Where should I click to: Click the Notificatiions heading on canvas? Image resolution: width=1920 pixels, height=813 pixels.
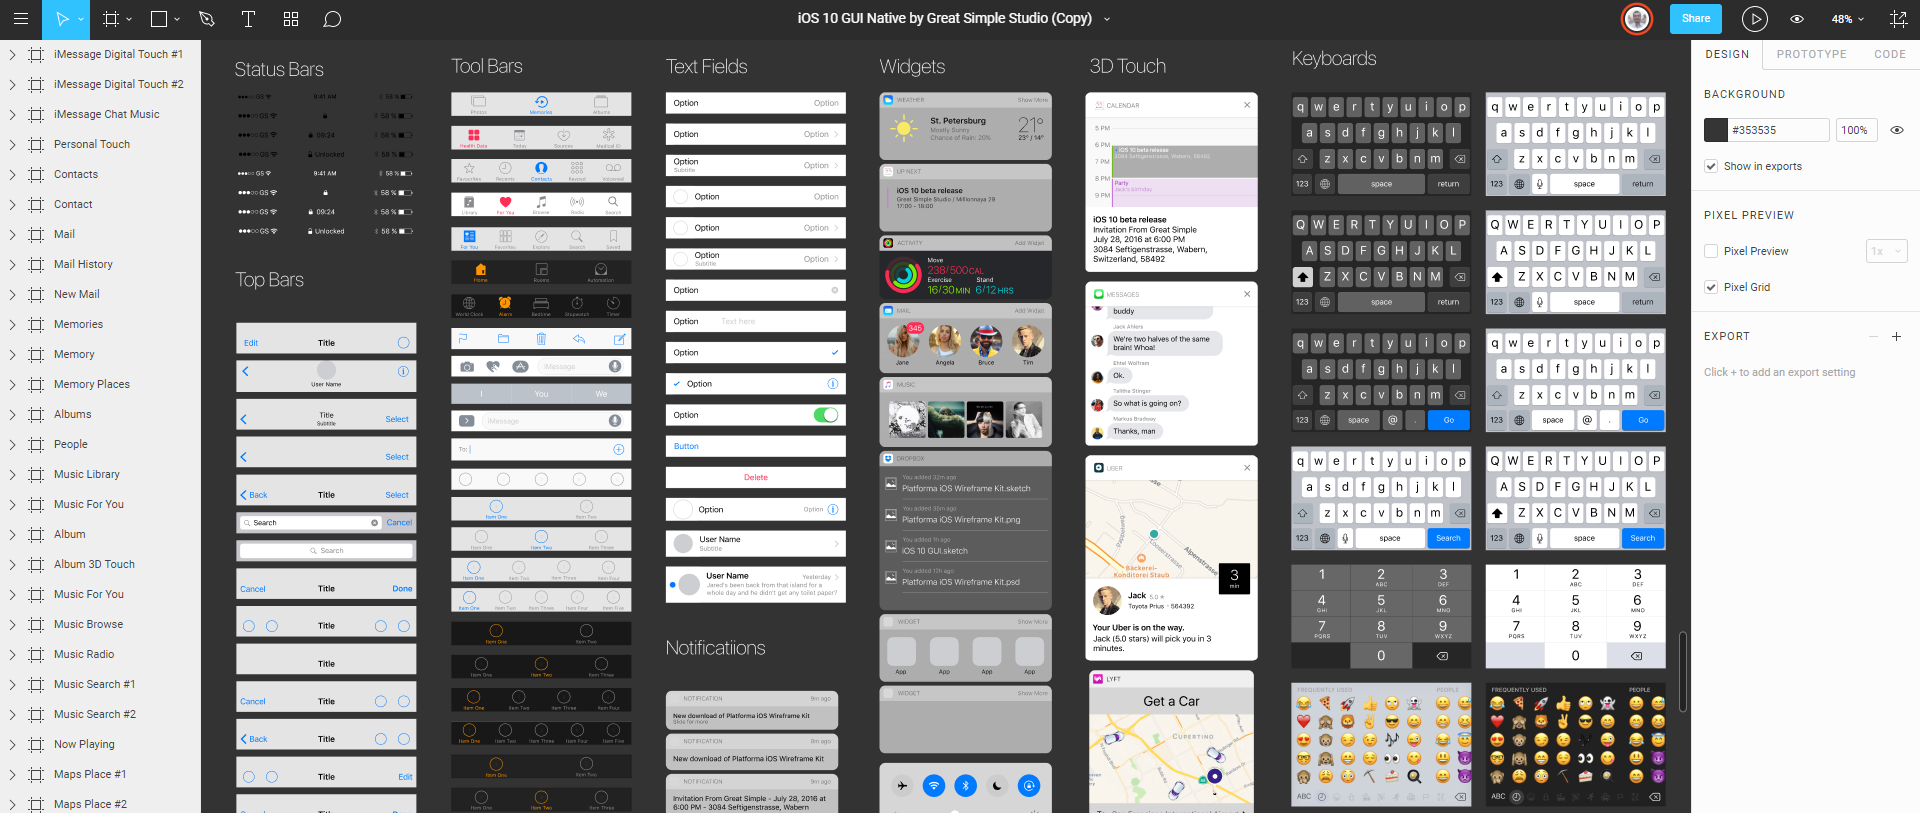(x=715, y=648)
